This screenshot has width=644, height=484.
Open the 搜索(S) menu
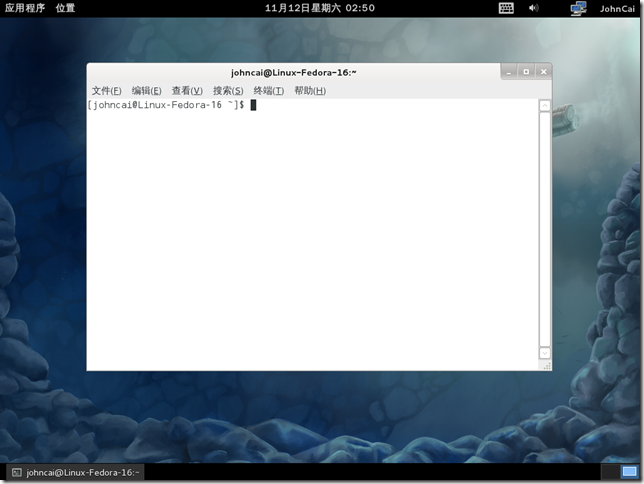click(228, 91)
